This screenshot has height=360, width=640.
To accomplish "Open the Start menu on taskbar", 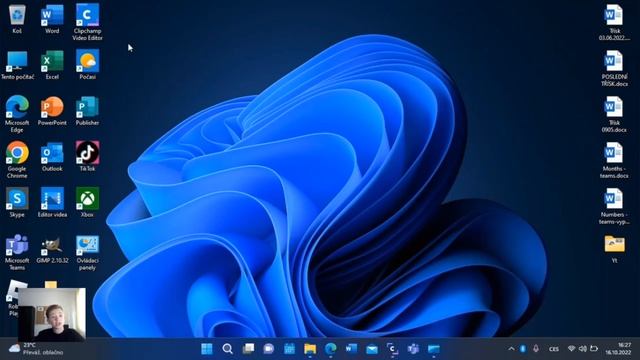I will coord(207,349).
